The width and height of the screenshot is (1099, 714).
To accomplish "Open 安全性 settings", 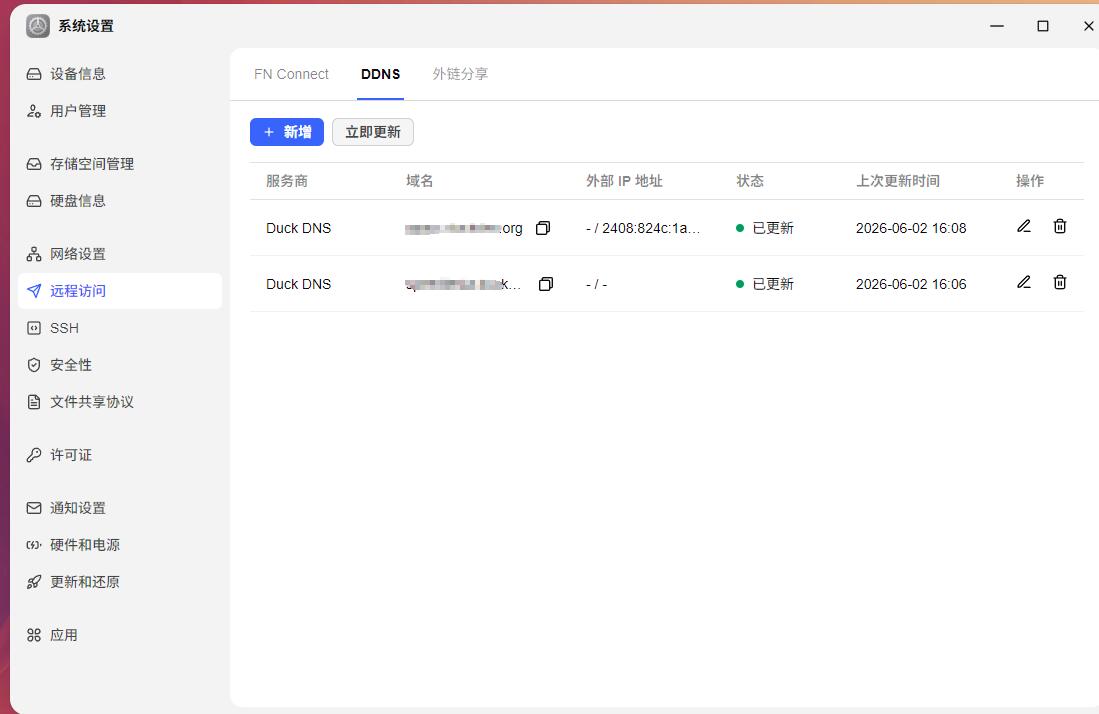I will point(119,364).
